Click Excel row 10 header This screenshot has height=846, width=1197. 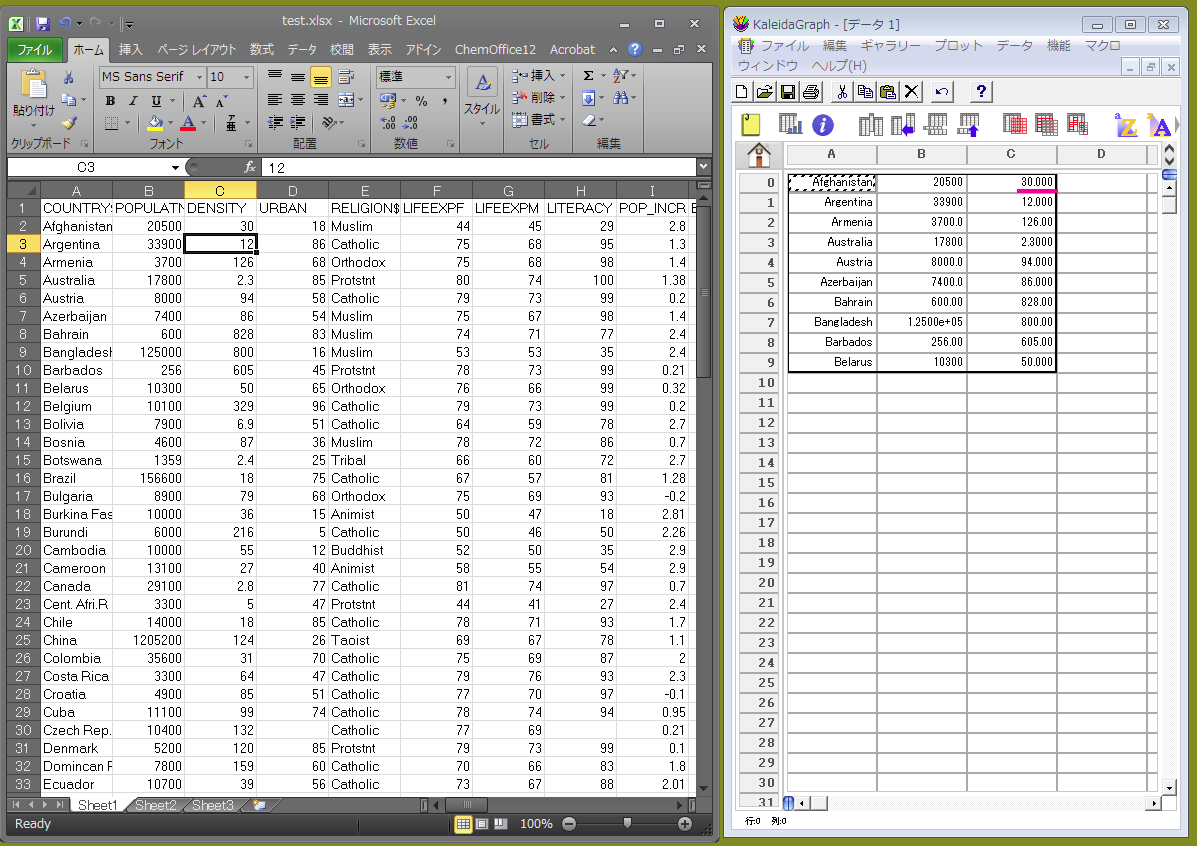[23, 370]
